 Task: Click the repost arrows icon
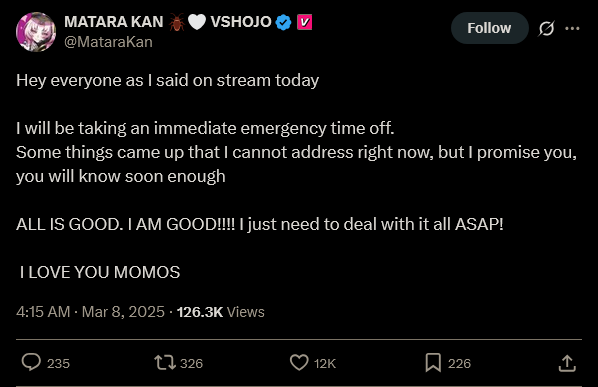(x=165, y=363)
